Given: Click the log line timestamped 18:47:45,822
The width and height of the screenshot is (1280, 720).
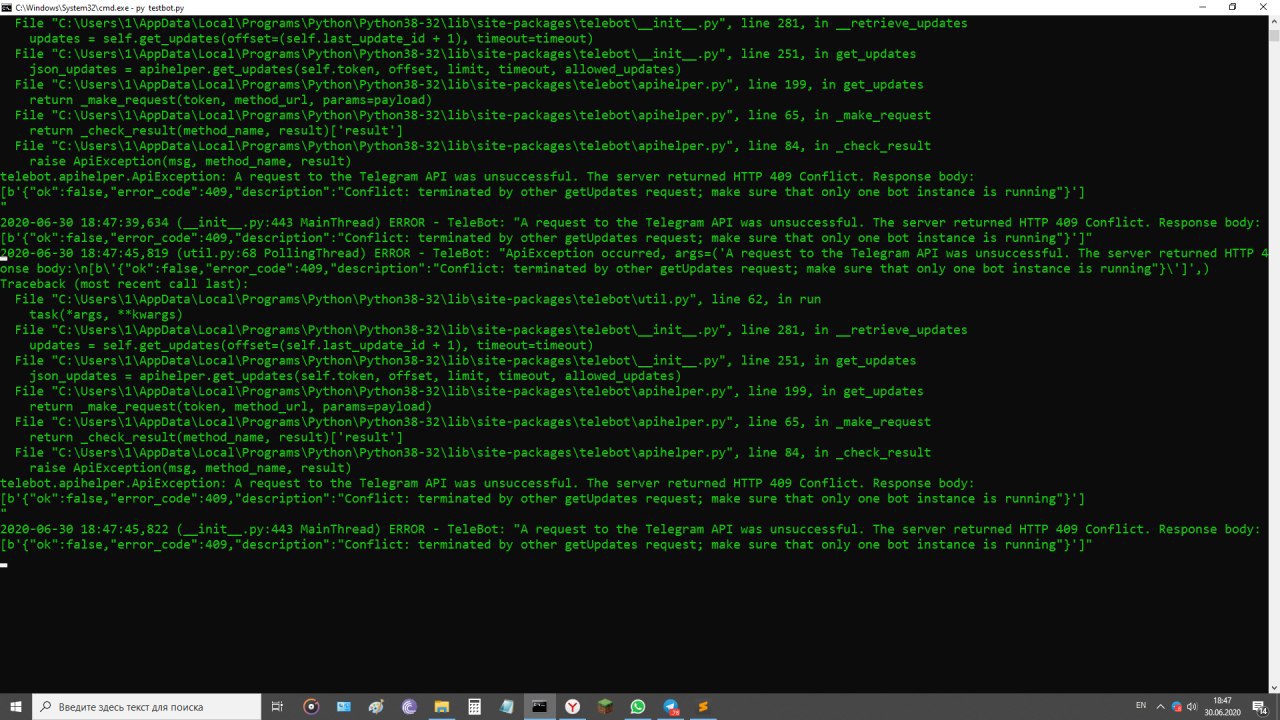Looking at the screenshot, I should point(630,529).
